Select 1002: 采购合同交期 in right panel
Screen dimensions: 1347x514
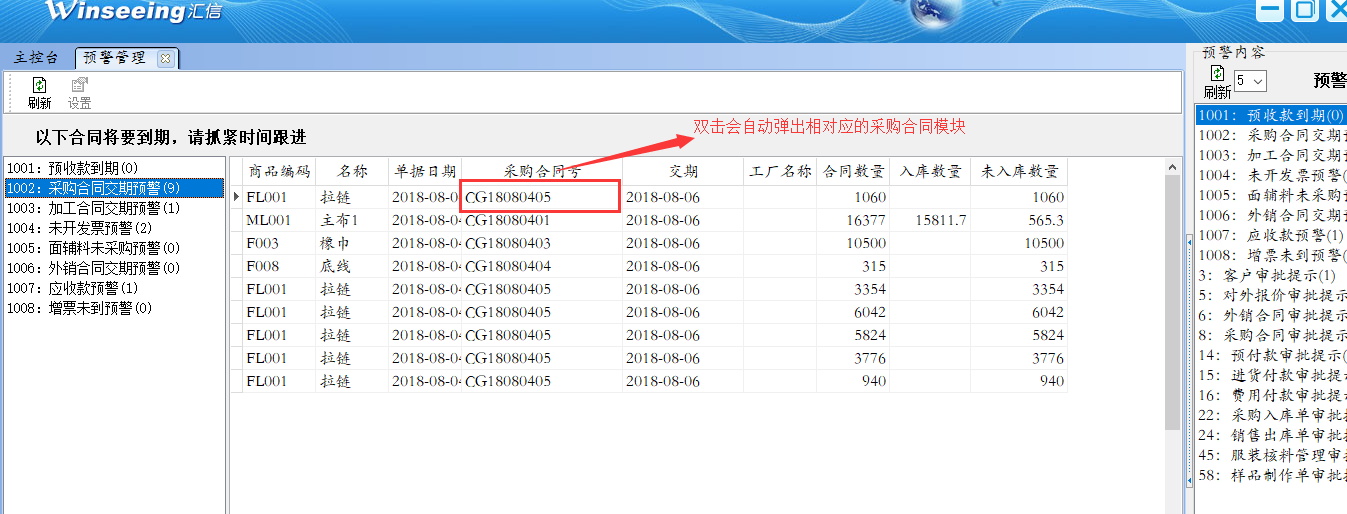1271,135
